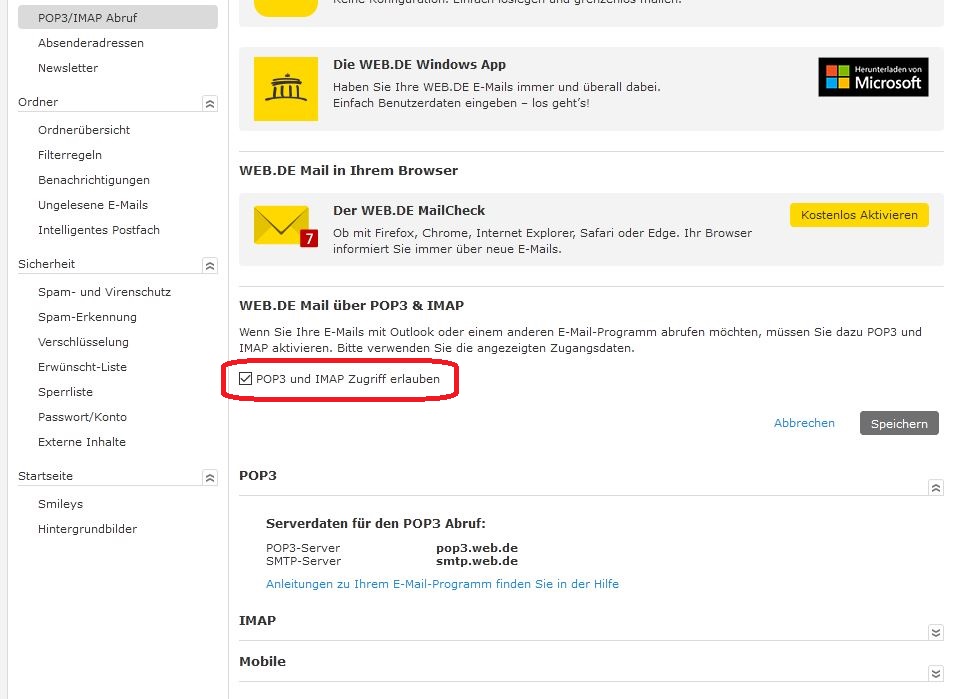Expand the IMAP section
Image resolution: width=971 pixels, height=699 pixels.
click(x=936, y=632)
